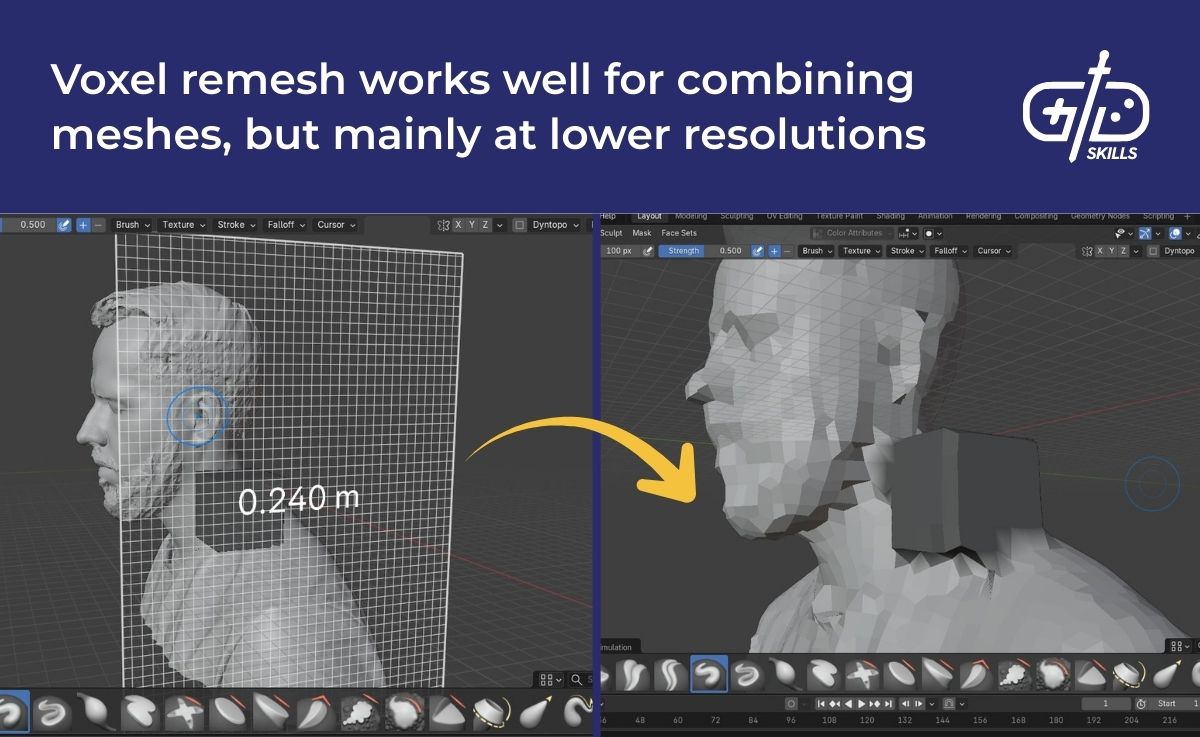This screenshot has height=737, width=1200.
Task: Open the viewport shading sphere icon
Action: [1175, 233]
